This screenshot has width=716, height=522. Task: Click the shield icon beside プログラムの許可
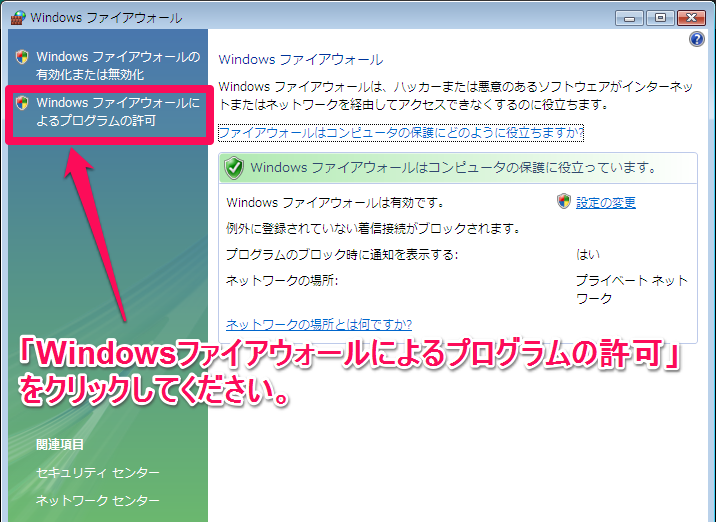pyautogui.click(x=22, y=103)
